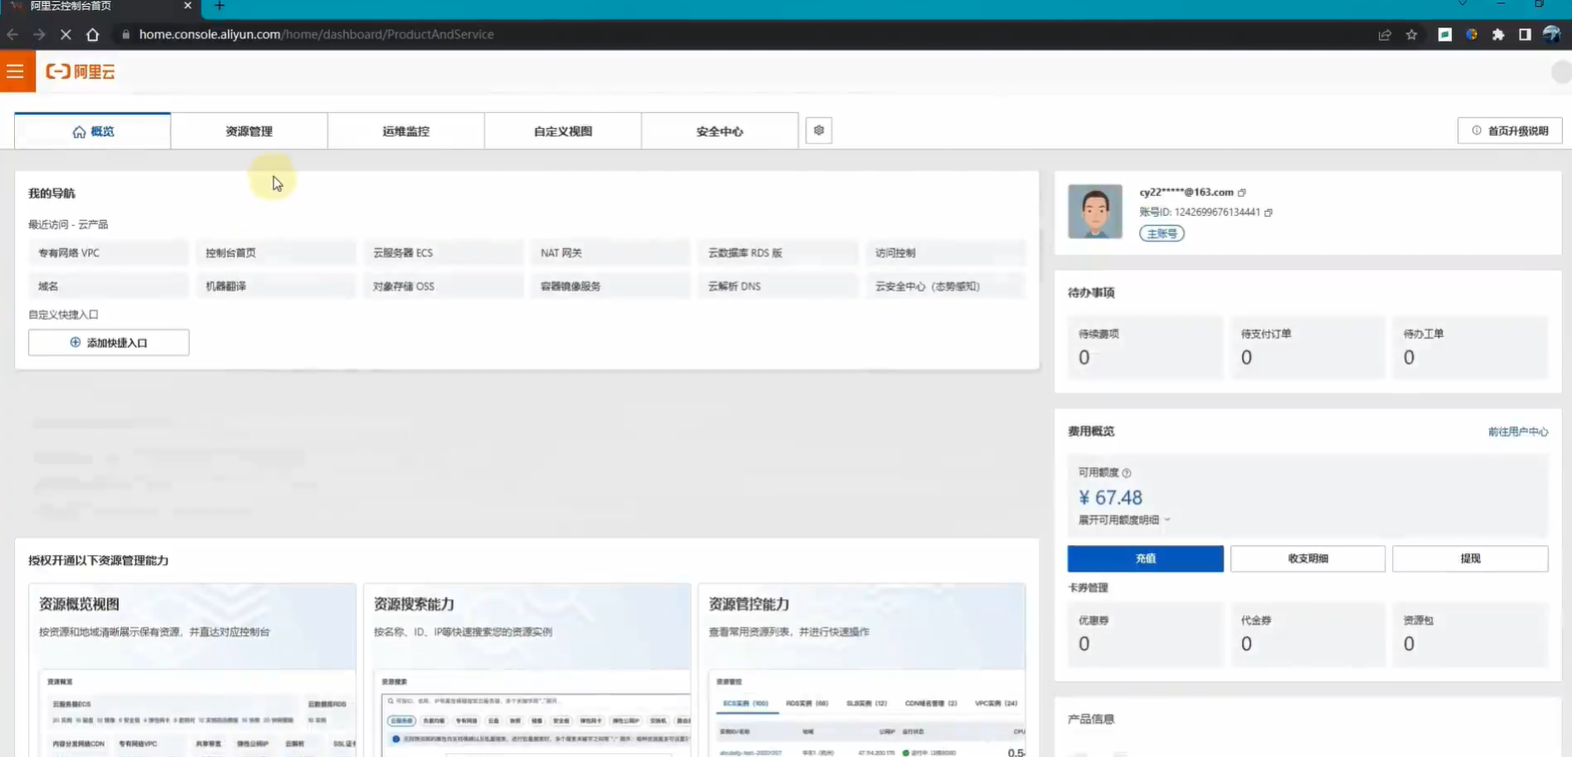Open the green square extension icon
Screen dimensions: 1572x757
pyautogui.click(x=1445, y=34)
